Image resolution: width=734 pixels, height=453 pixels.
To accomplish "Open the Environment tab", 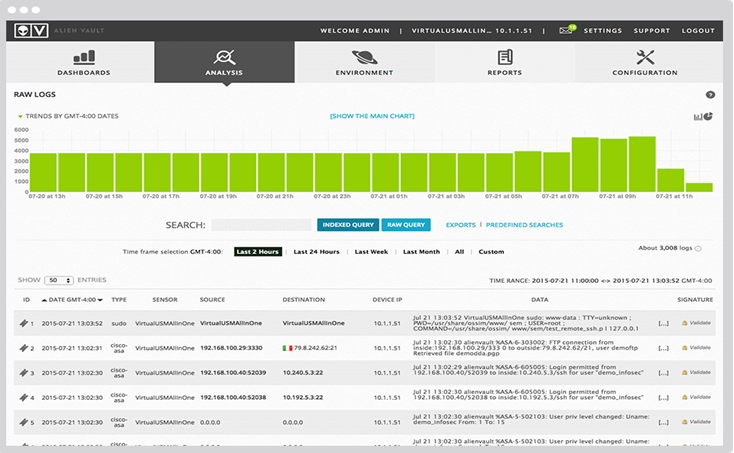I will pyautogui.click(x=364, y=62).
